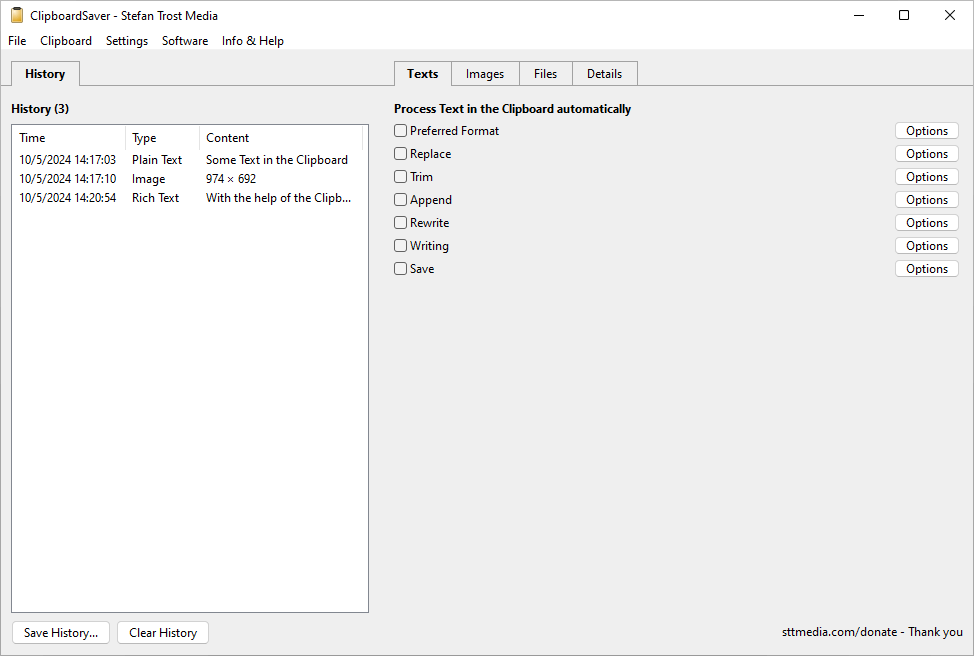Enable the Preferred Format checkbox
This screenshot has height=656, width=974.
[401, 131]
